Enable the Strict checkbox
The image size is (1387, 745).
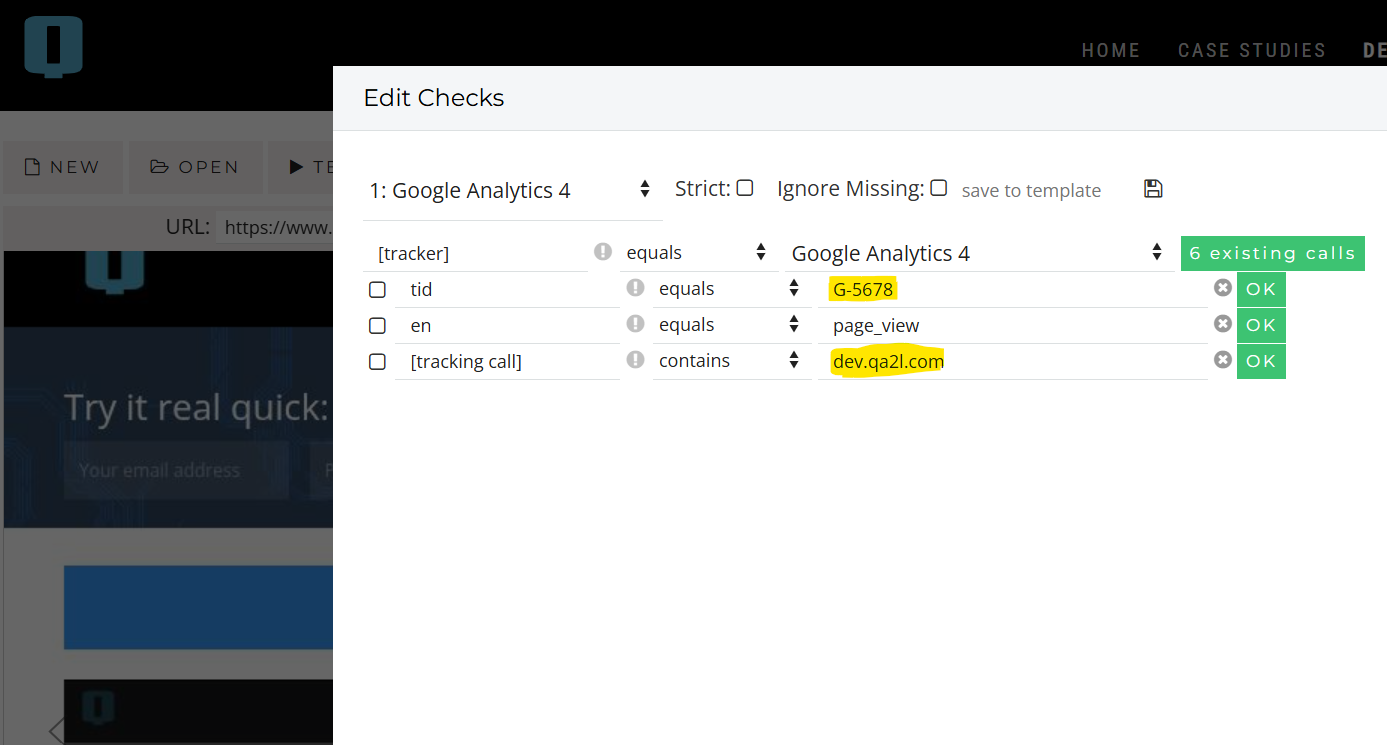(745, 188)
